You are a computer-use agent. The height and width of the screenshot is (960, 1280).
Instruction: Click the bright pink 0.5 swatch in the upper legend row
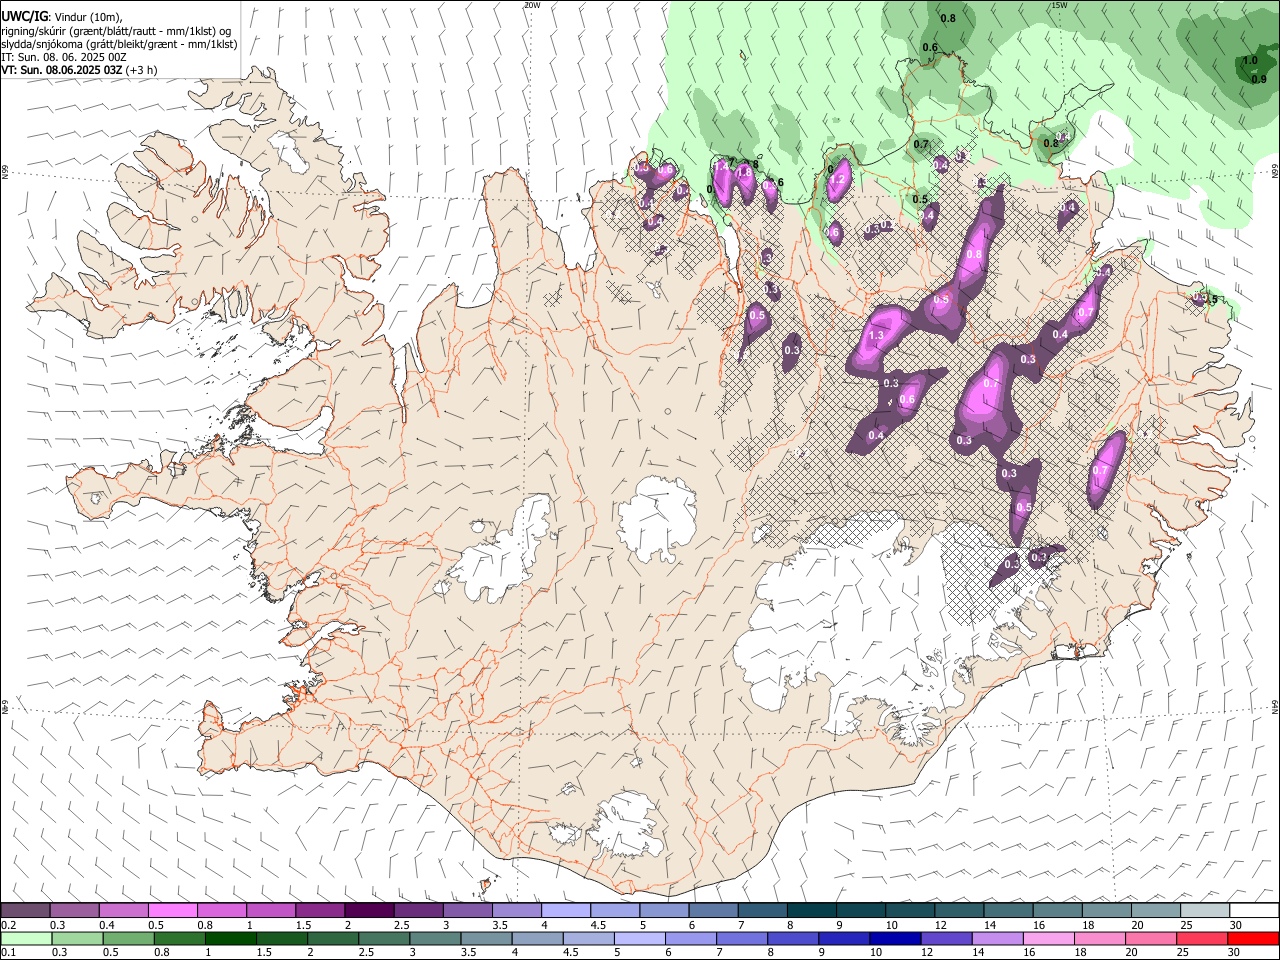click(x=172, y=910)
